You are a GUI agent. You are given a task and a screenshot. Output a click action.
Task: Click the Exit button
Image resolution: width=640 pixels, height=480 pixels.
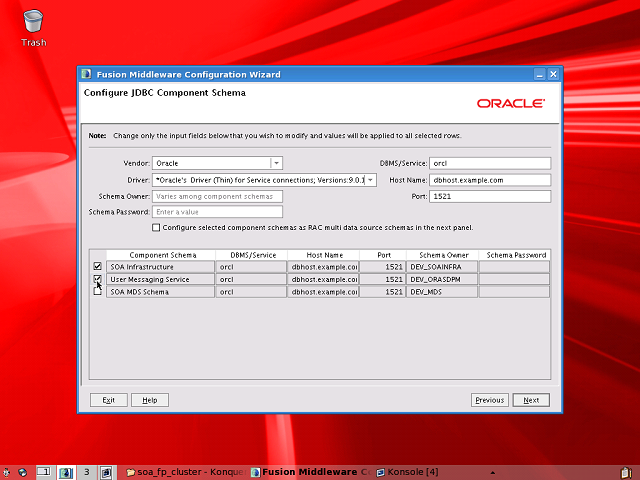(x=109, y=400)
